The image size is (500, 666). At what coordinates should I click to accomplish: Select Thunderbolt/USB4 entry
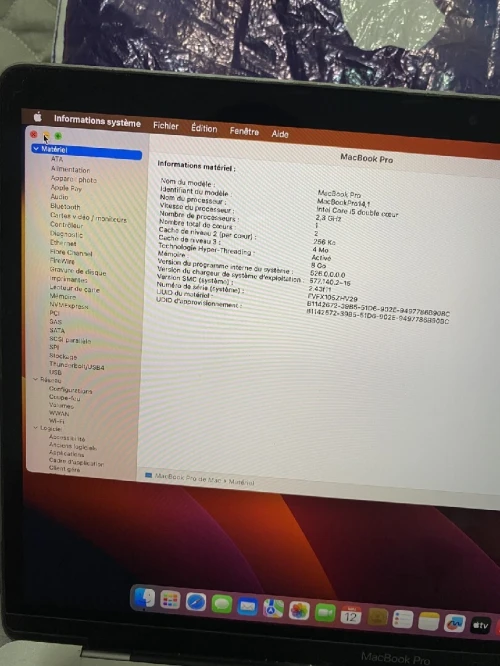(x=76, y=366)
